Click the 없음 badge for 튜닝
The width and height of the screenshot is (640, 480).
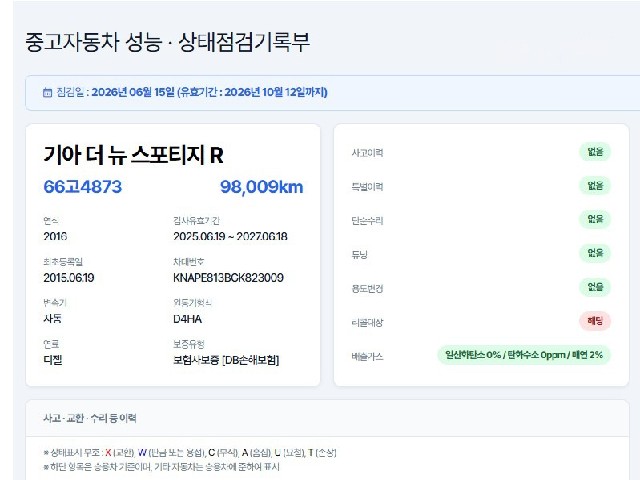pos(595,253)
